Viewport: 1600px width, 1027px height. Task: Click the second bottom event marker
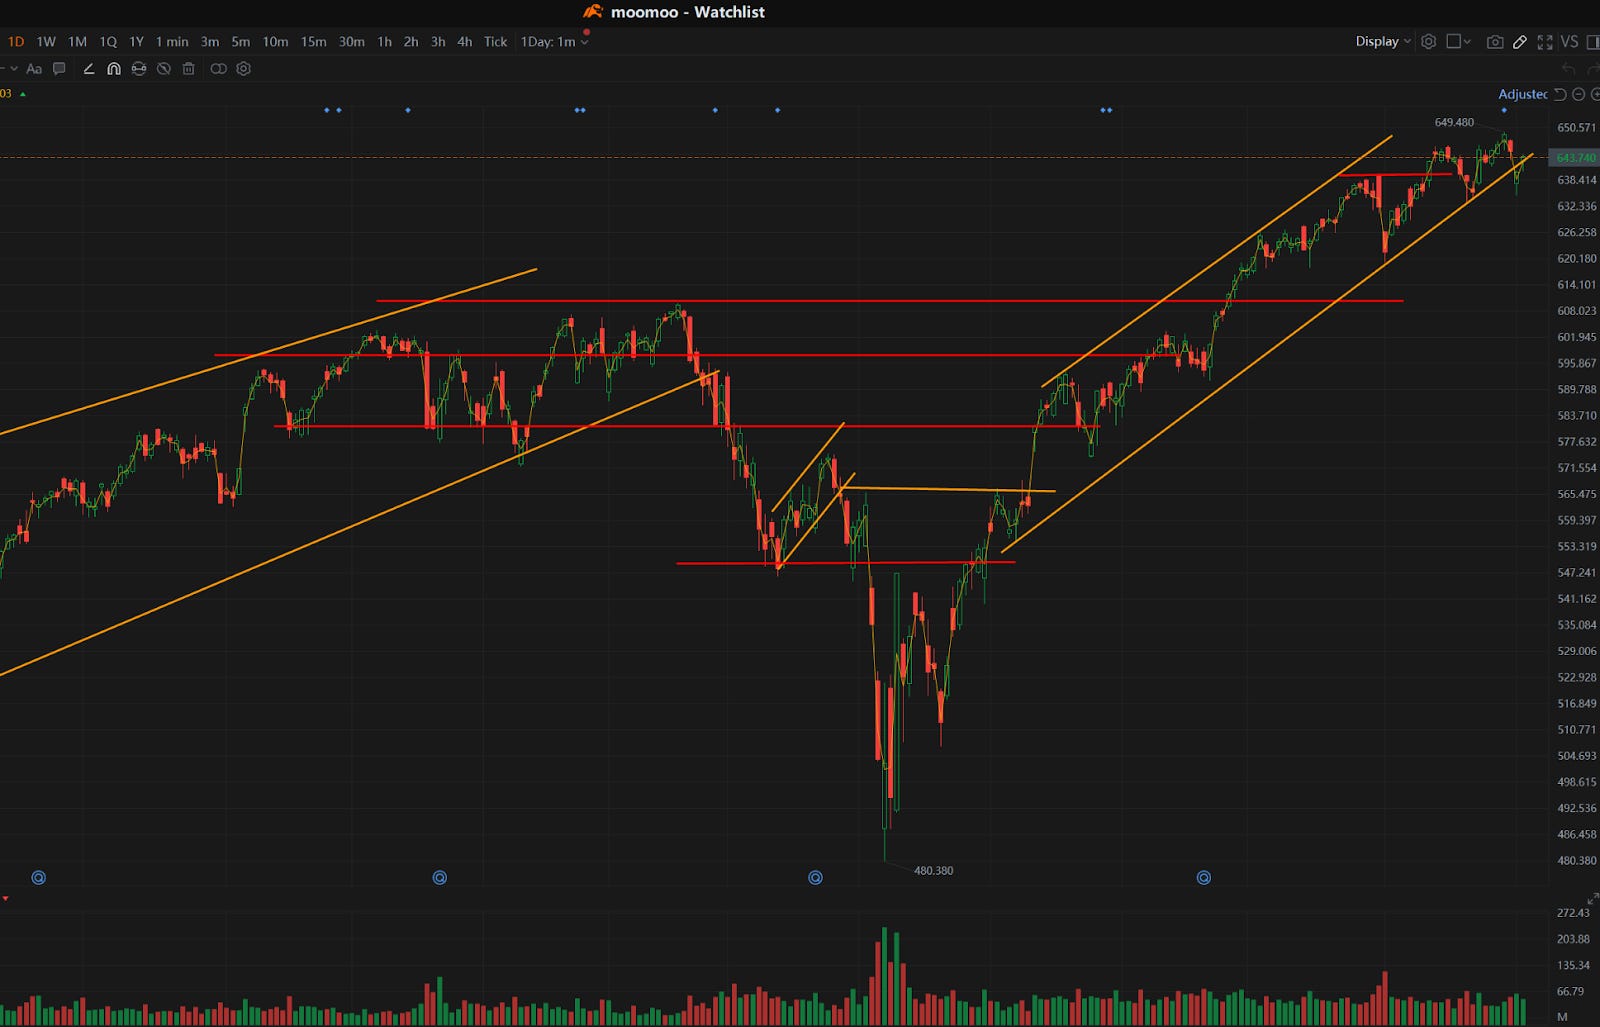click(439, 878)
